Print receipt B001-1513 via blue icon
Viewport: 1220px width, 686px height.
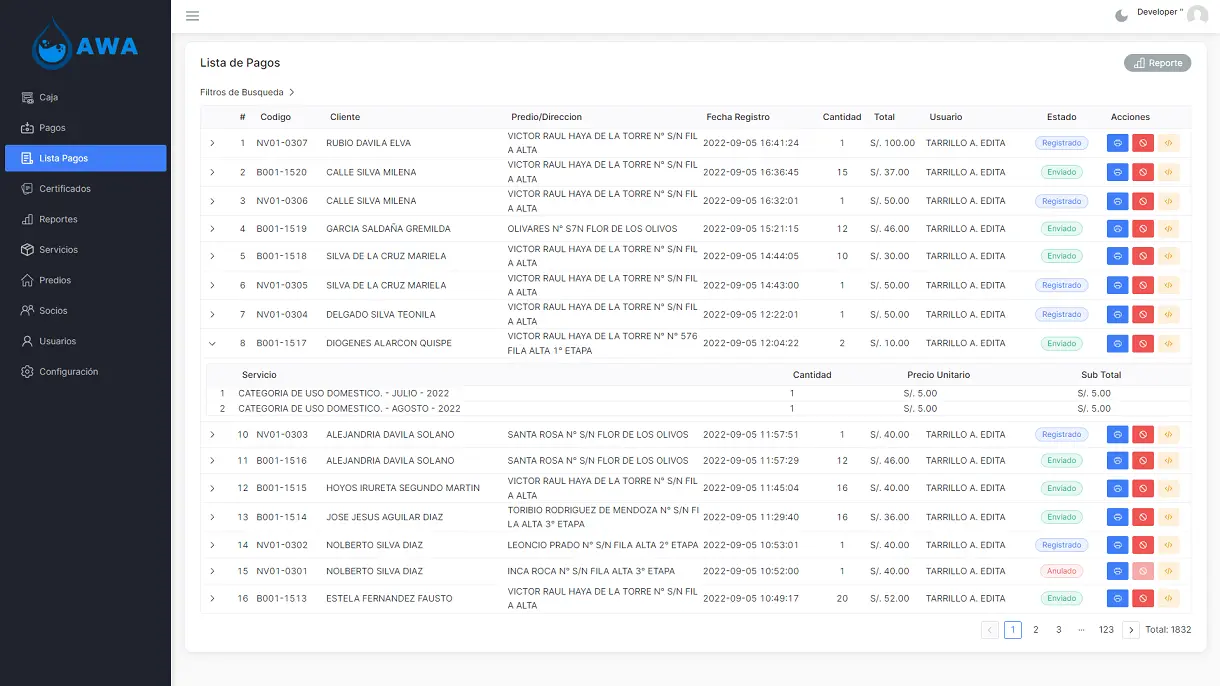click(x=1117, y=598)
